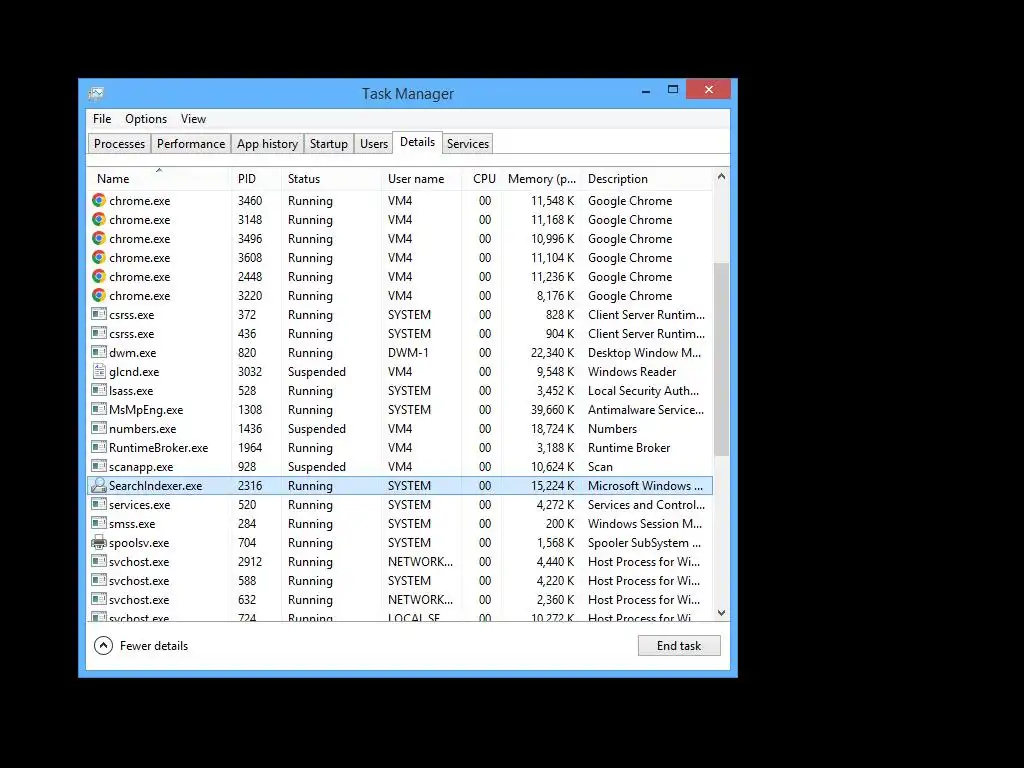The width and height of the screenshot is (1024, 768).
Task: Click the Chrome icon for PID 3608
Action: point(99,257)
